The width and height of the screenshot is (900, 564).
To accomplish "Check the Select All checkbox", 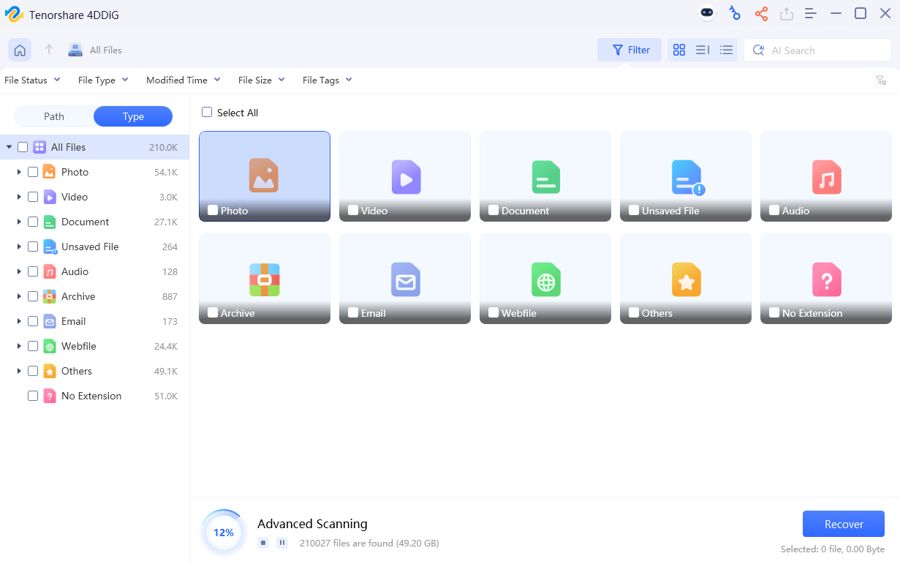I will click(x=207, y=112).
